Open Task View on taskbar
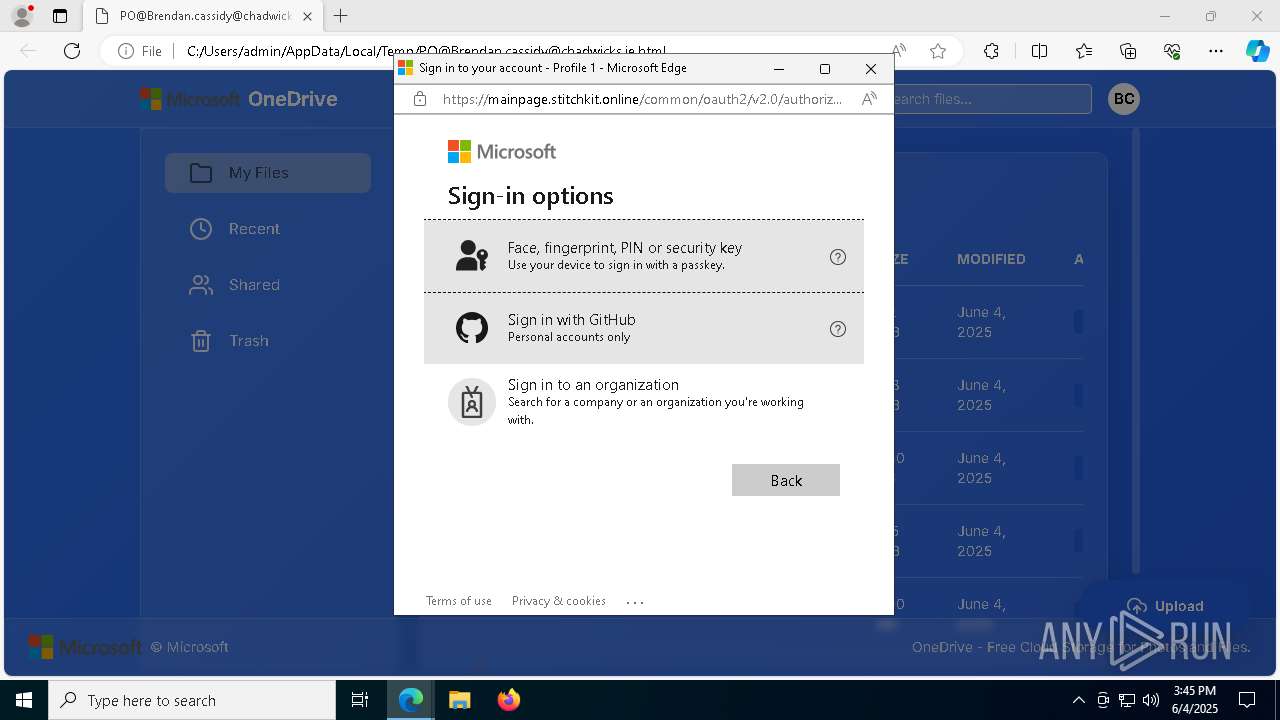Image resolution: width=1280 pixels, height=720 pixels. [360, 700]
